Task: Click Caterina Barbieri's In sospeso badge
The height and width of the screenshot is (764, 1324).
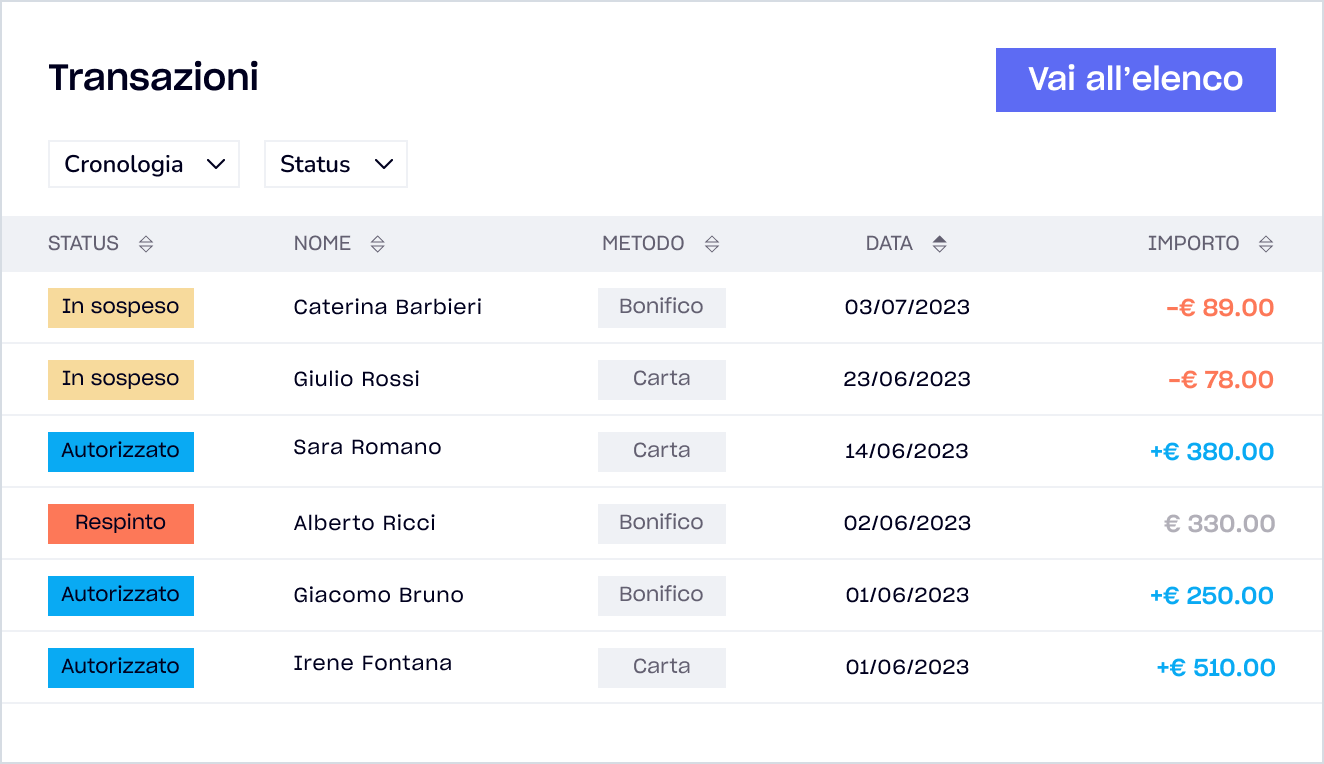Action: [x=121, y=307]
